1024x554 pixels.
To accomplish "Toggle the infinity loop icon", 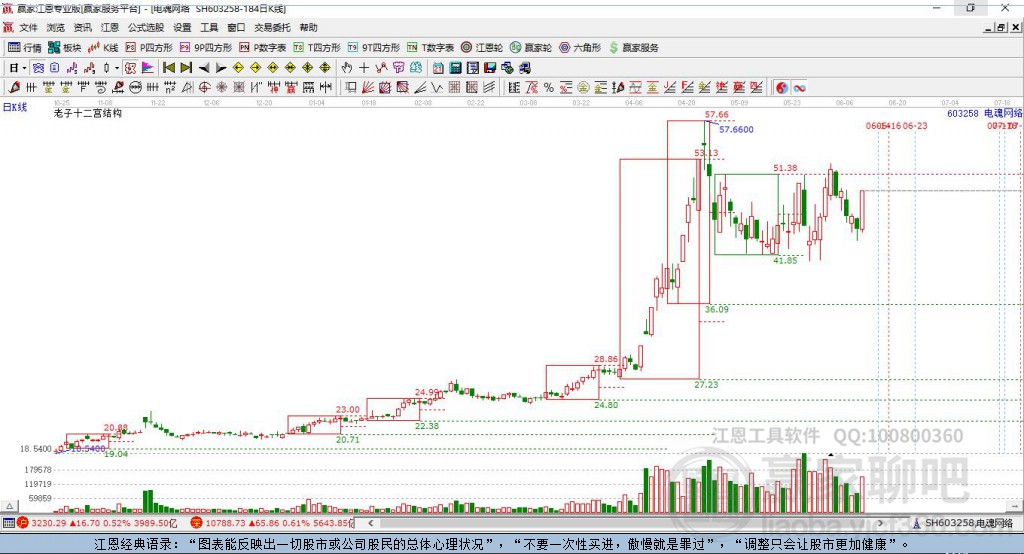I will click(799, 88).
